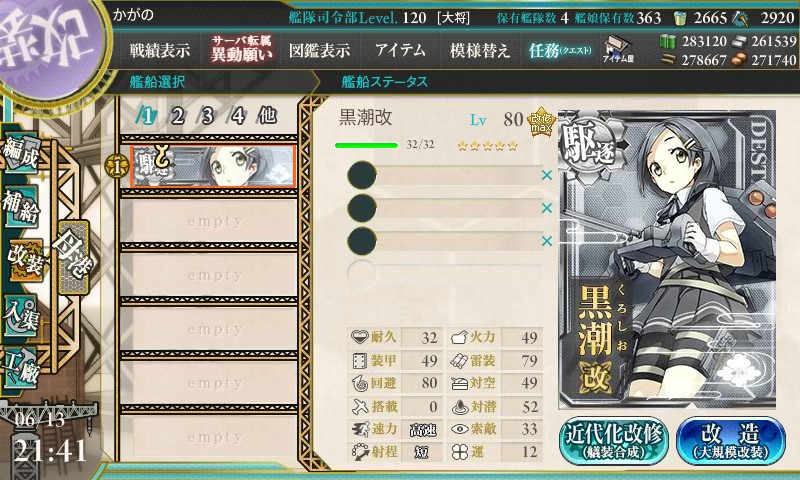This screenshot has height=480, width=800.
Task: Open 図鑑表示 encyclopedia menu
Action: [319, 50]
